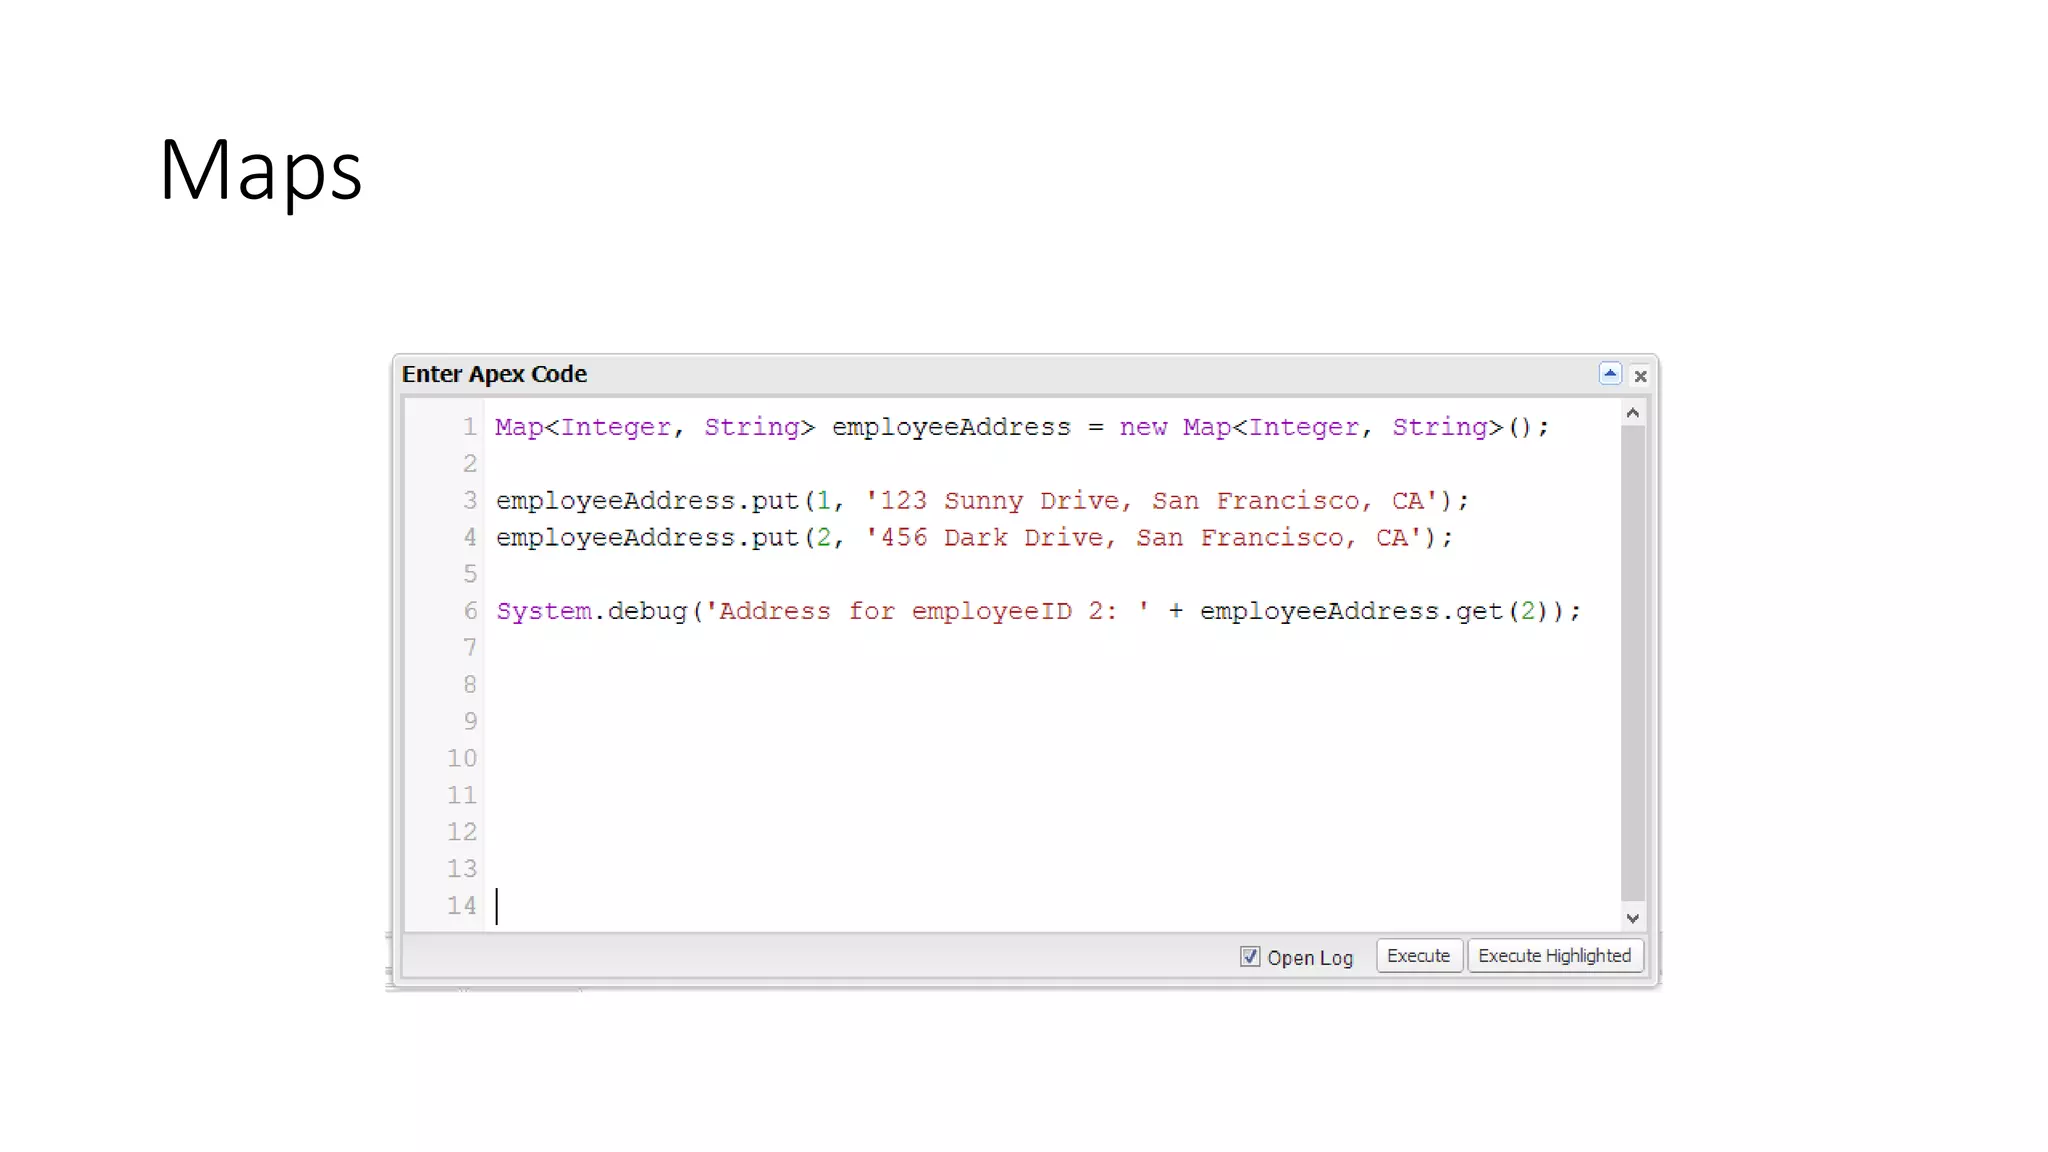Image resolution: width=2048 pixels, height=1152 pixels.
Task: Click the scrollbar up arrow
Action: coord(1633,413)
